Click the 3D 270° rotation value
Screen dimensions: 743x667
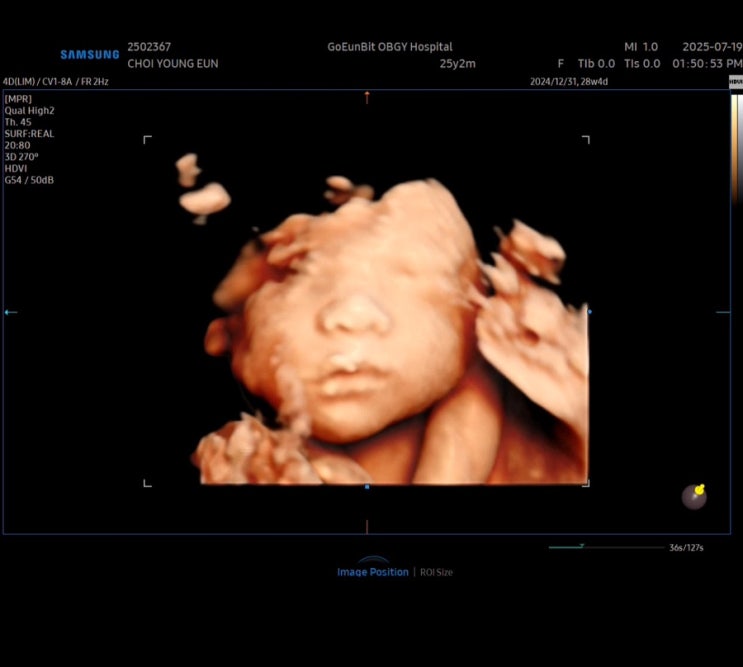pos(21,157)
